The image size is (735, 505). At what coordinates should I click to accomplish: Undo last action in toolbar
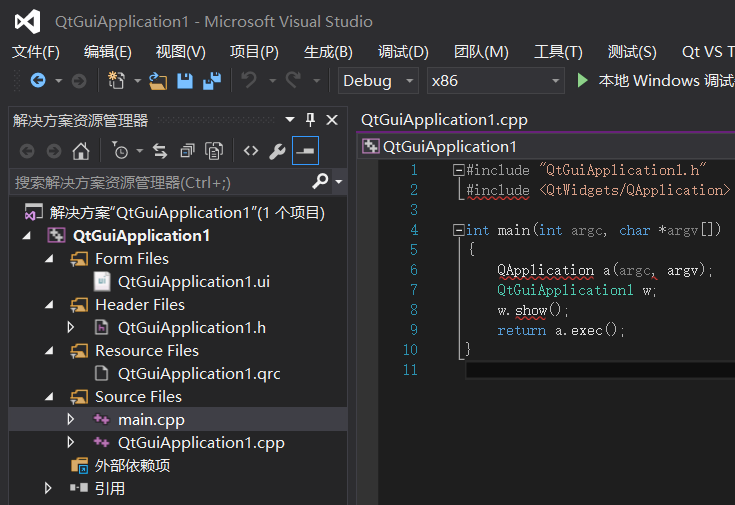coord(249,80)
